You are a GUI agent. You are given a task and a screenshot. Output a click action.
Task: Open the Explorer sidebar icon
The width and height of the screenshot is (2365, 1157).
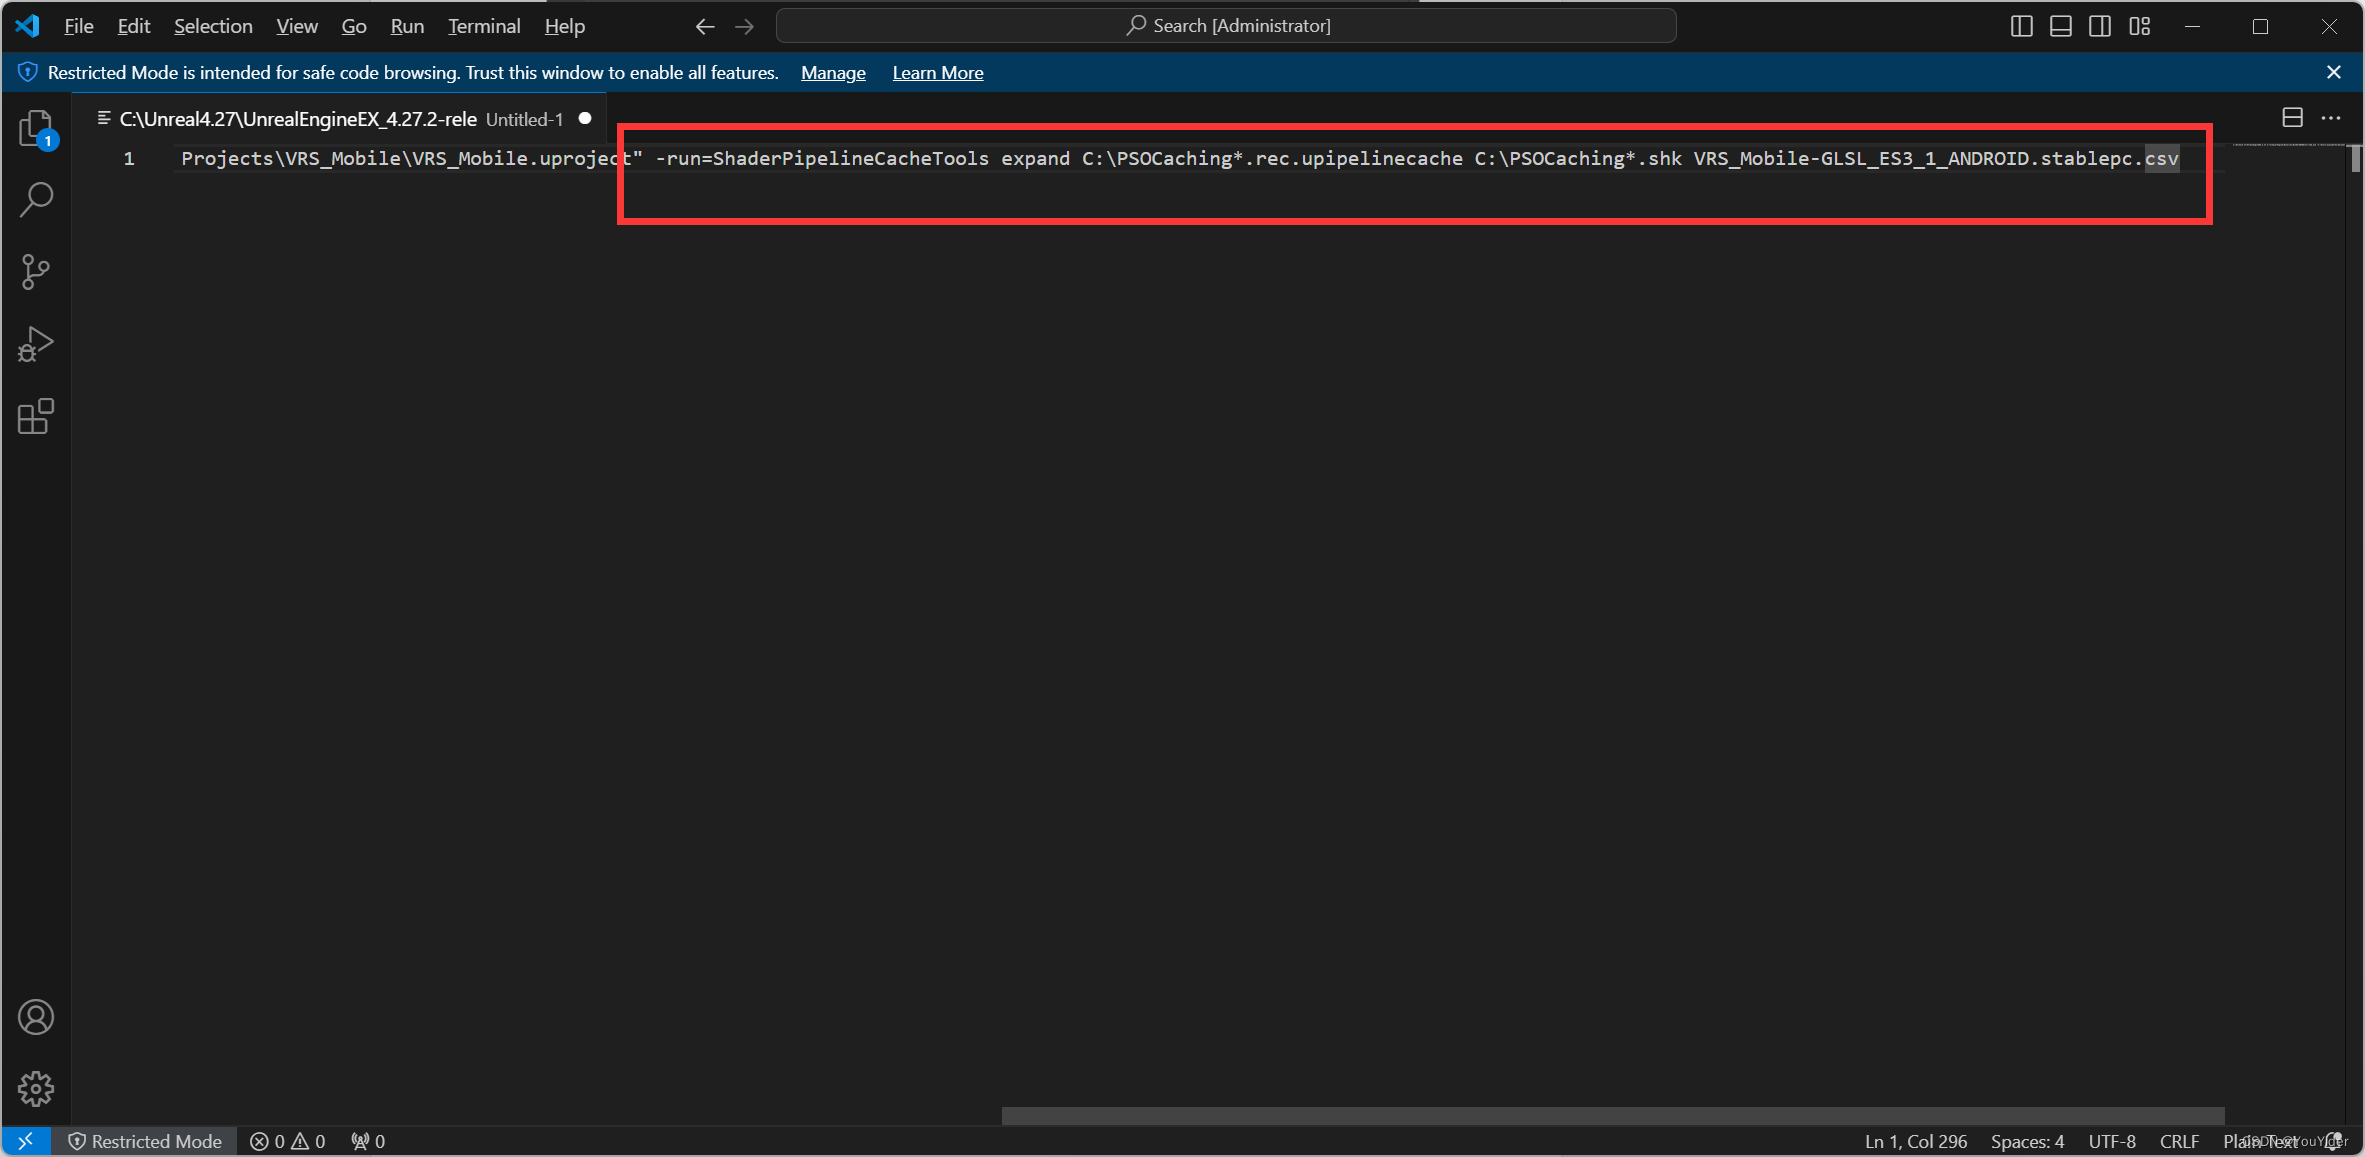coord(35,128)
